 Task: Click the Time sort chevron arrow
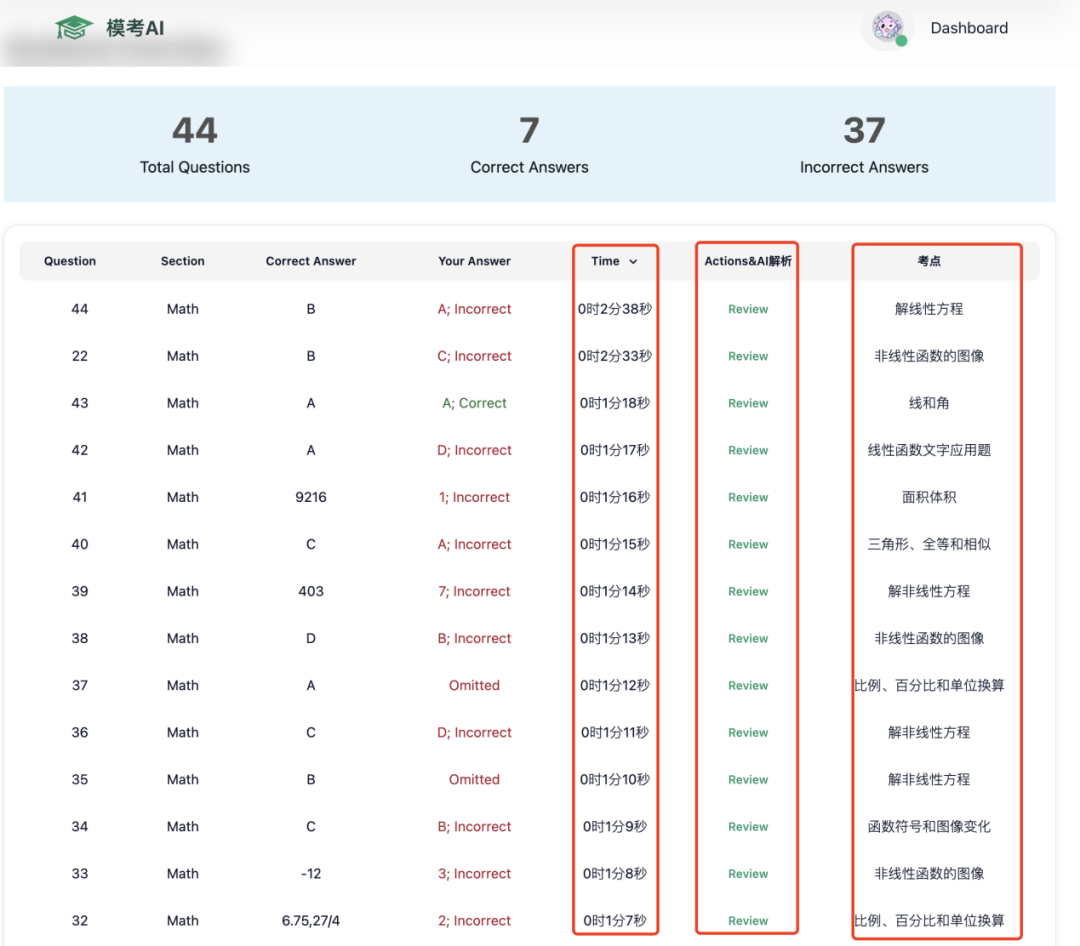[x=633, y=261]
